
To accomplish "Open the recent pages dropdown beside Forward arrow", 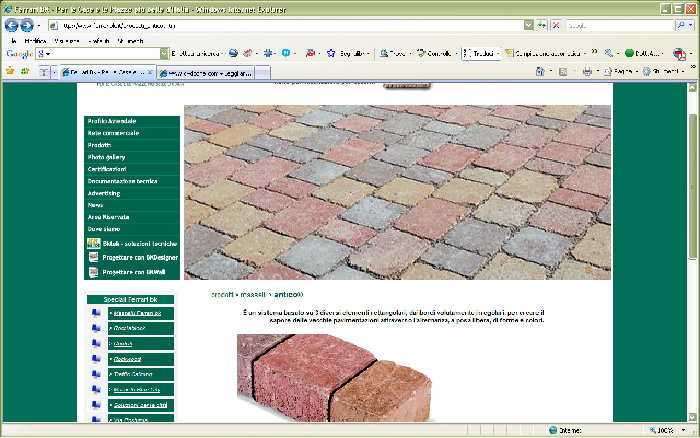I will tap(39, 26).
